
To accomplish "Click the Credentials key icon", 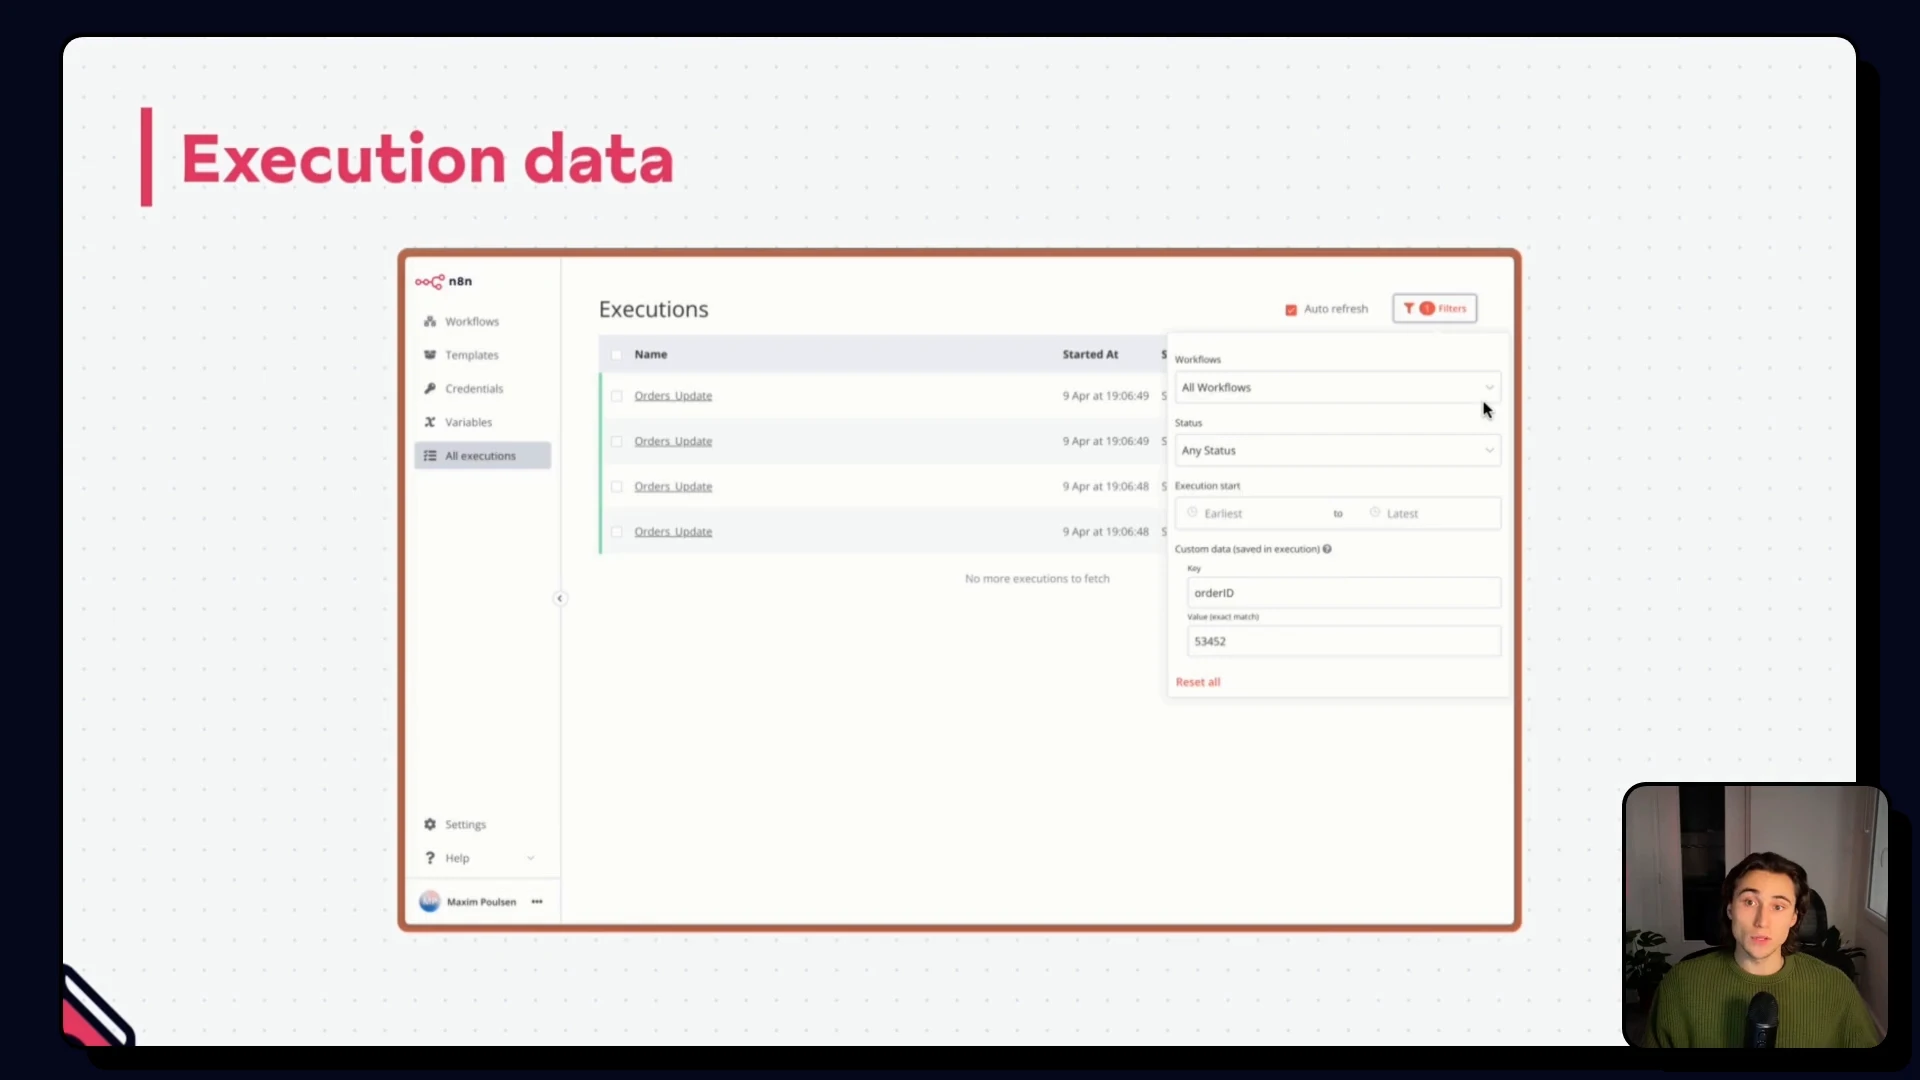I will point(430,389).
